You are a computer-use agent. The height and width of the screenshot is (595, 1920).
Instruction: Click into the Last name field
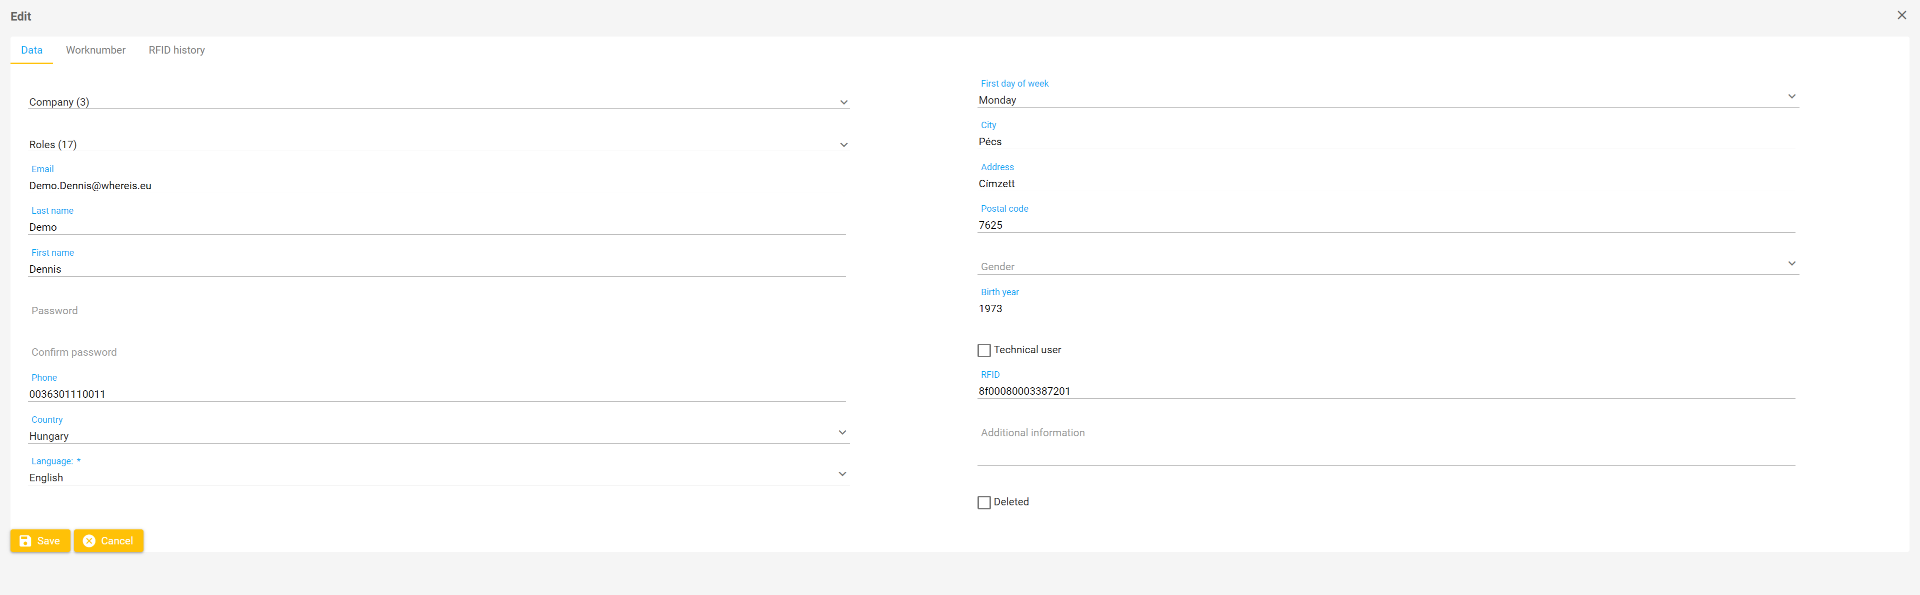click(x=436, y=227)
